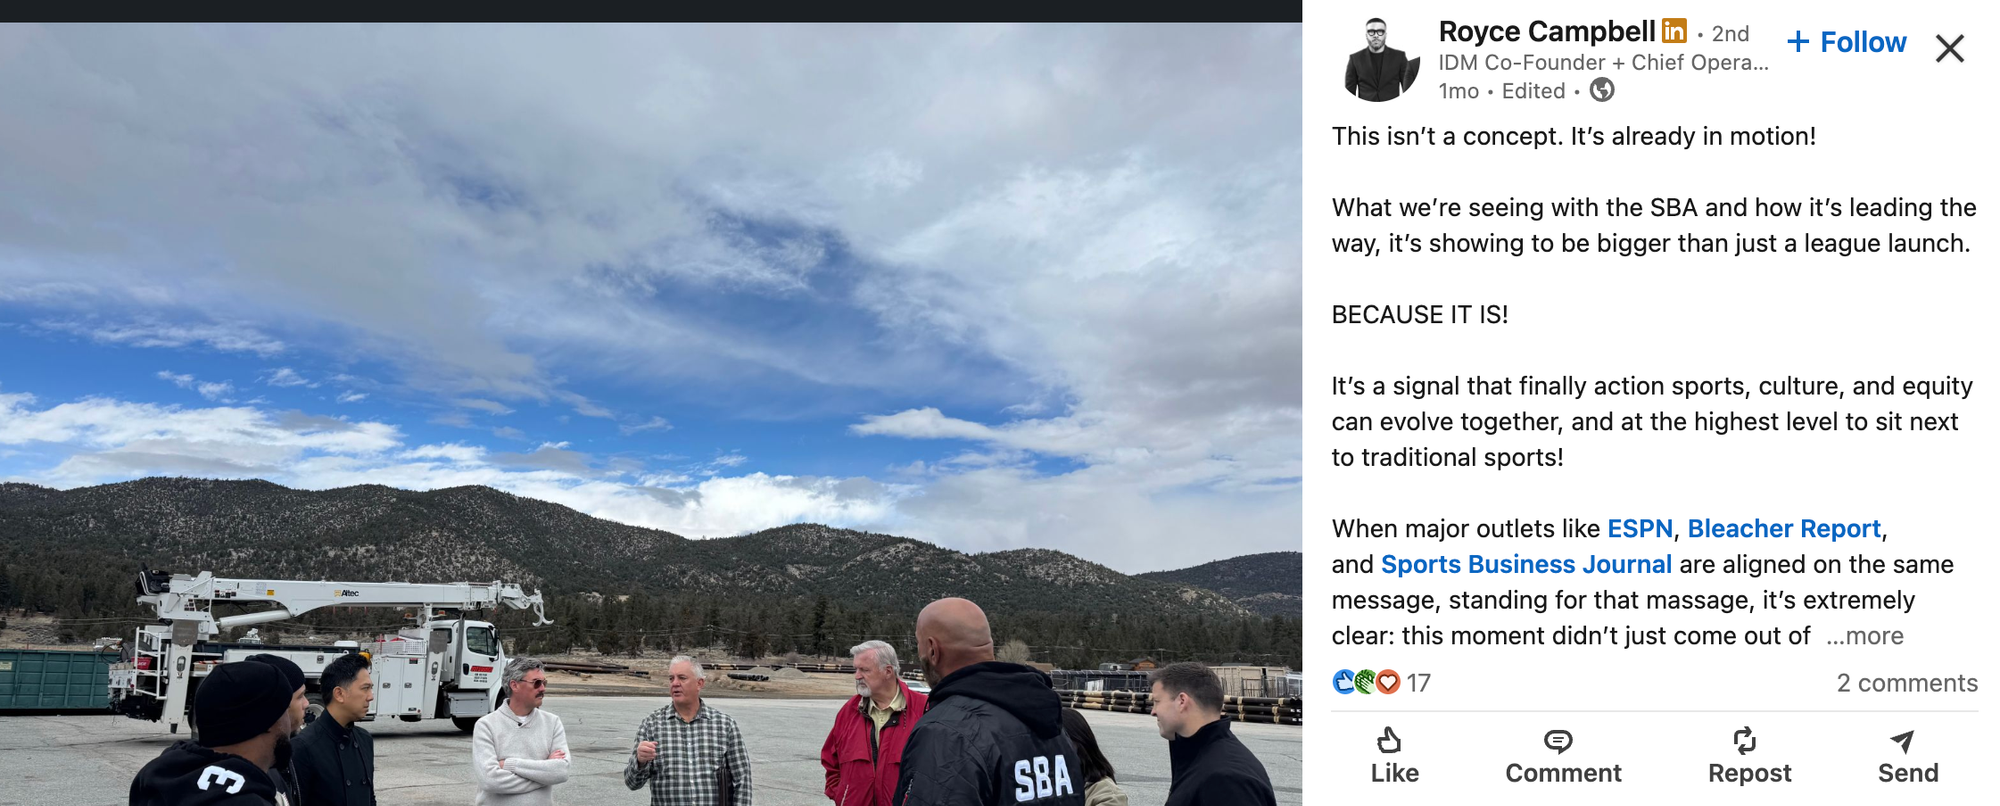Click the plus icon beside Follow
Image resolution: width=2000 pixels, height=806 pixels.
coord(1798,42)
